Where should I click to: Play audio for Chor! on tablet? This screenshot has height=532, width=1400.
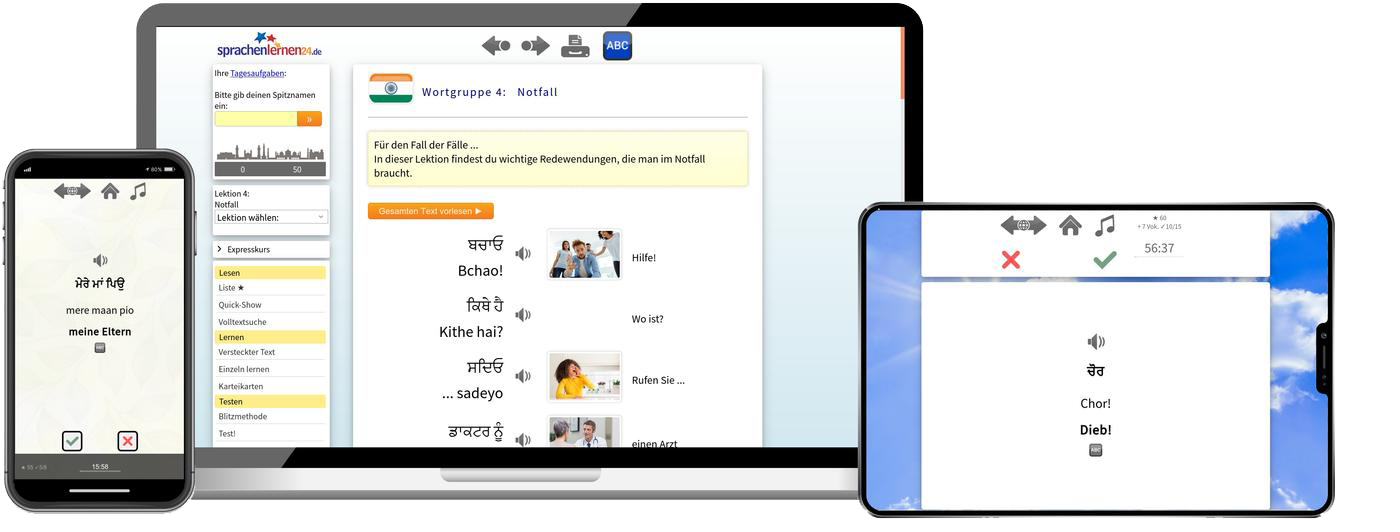(x=1096, y=341)
